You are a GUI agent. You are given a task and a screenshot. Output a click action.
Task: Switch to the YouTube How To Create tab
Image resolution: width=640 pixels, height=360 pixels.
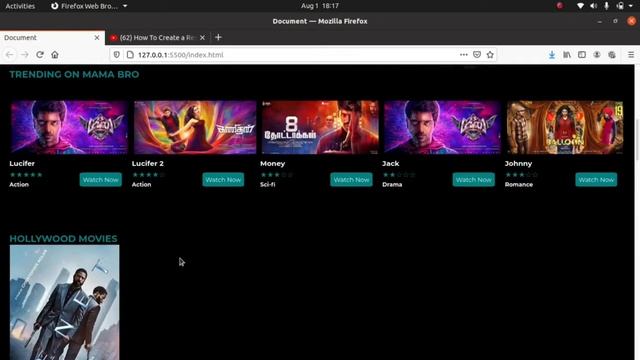pos(158,38)
